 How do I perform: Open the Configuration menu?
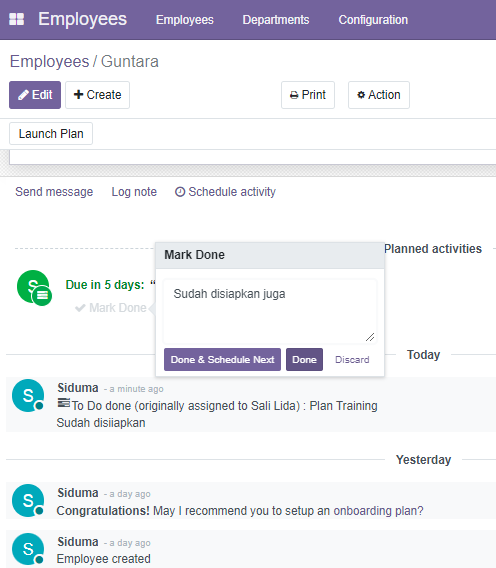pyautogui.click(x=373, y=20)
